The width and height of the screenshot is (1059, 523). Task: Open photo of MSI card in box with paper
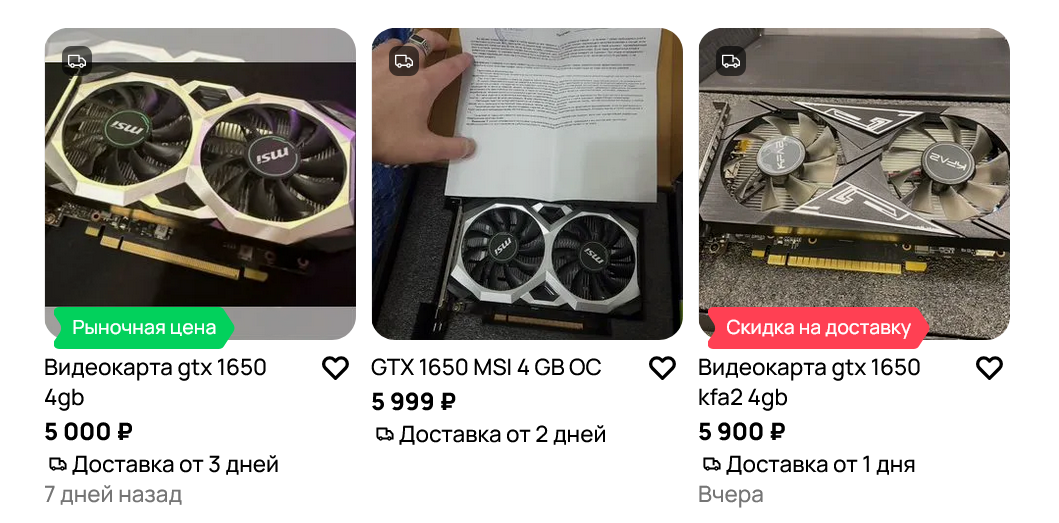click(x=527, y=184)
